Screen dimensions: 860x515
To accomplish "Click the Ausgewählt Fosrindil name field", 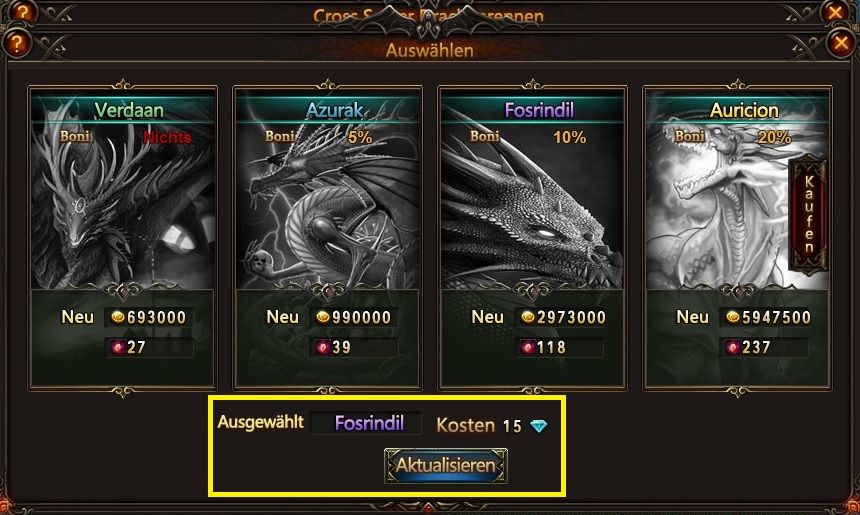I will [366, 423].
